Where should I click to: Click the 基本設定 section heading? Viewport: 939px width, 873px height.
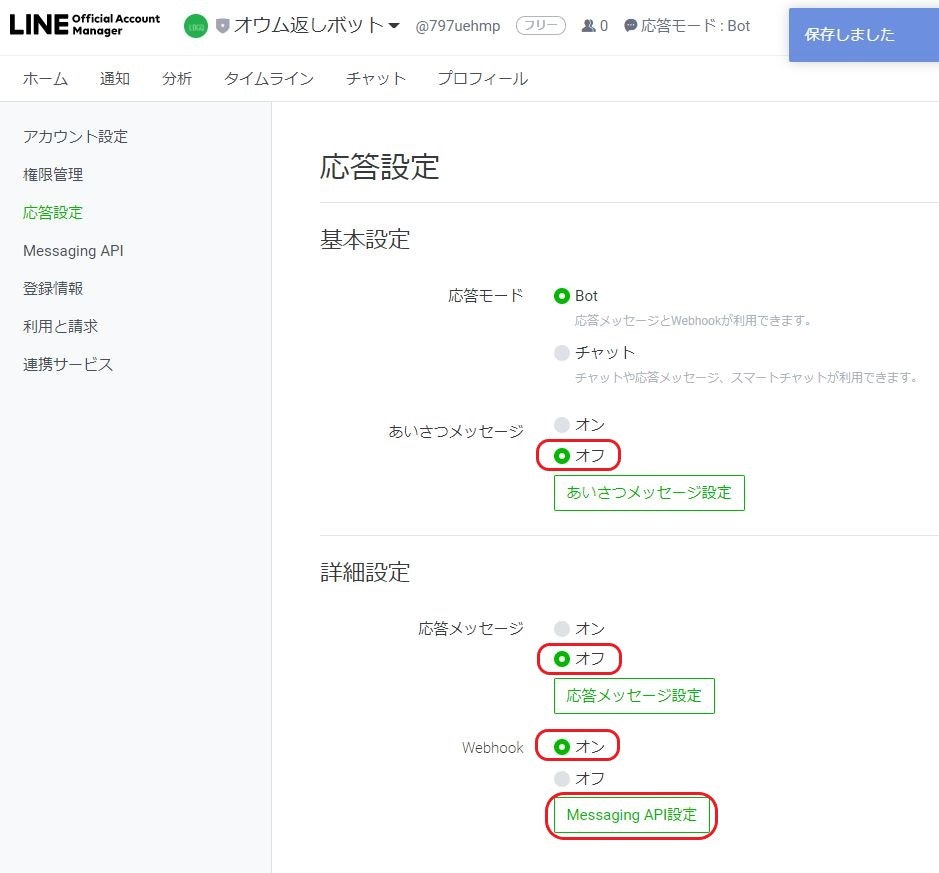[x=365, y=240]
